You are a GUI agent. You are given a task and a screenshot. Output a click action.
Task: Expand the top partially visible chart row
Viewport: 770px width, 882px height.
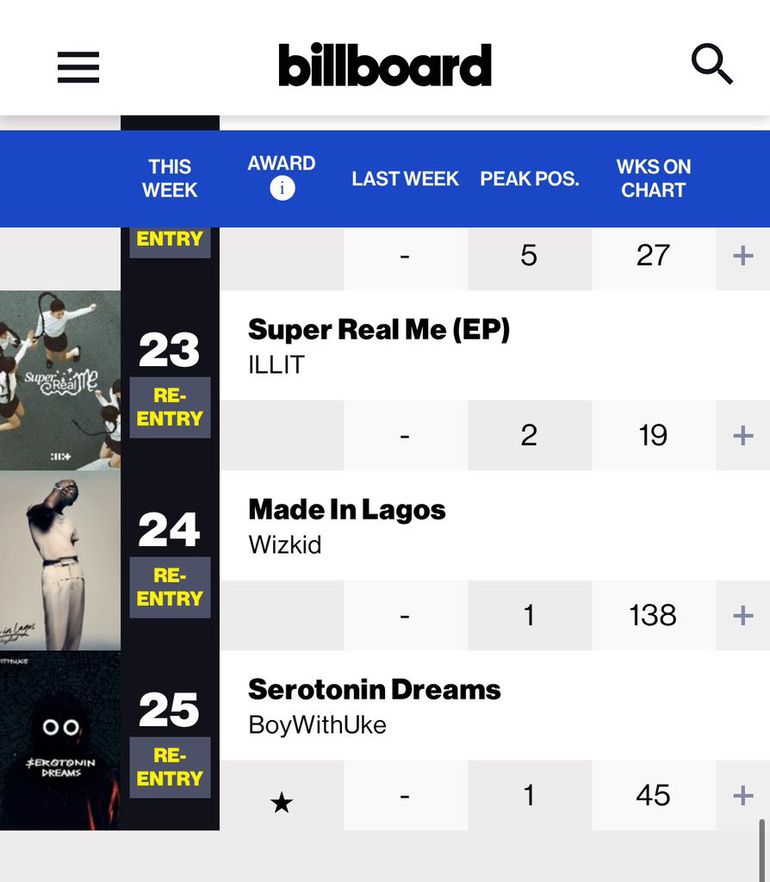742,255
